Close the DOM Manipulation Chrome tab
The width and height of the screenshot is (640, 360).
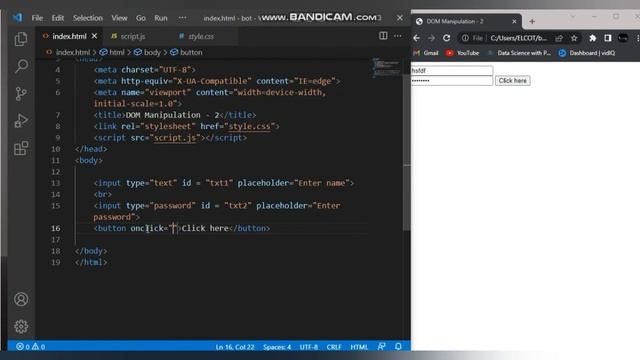pos(514,21)
